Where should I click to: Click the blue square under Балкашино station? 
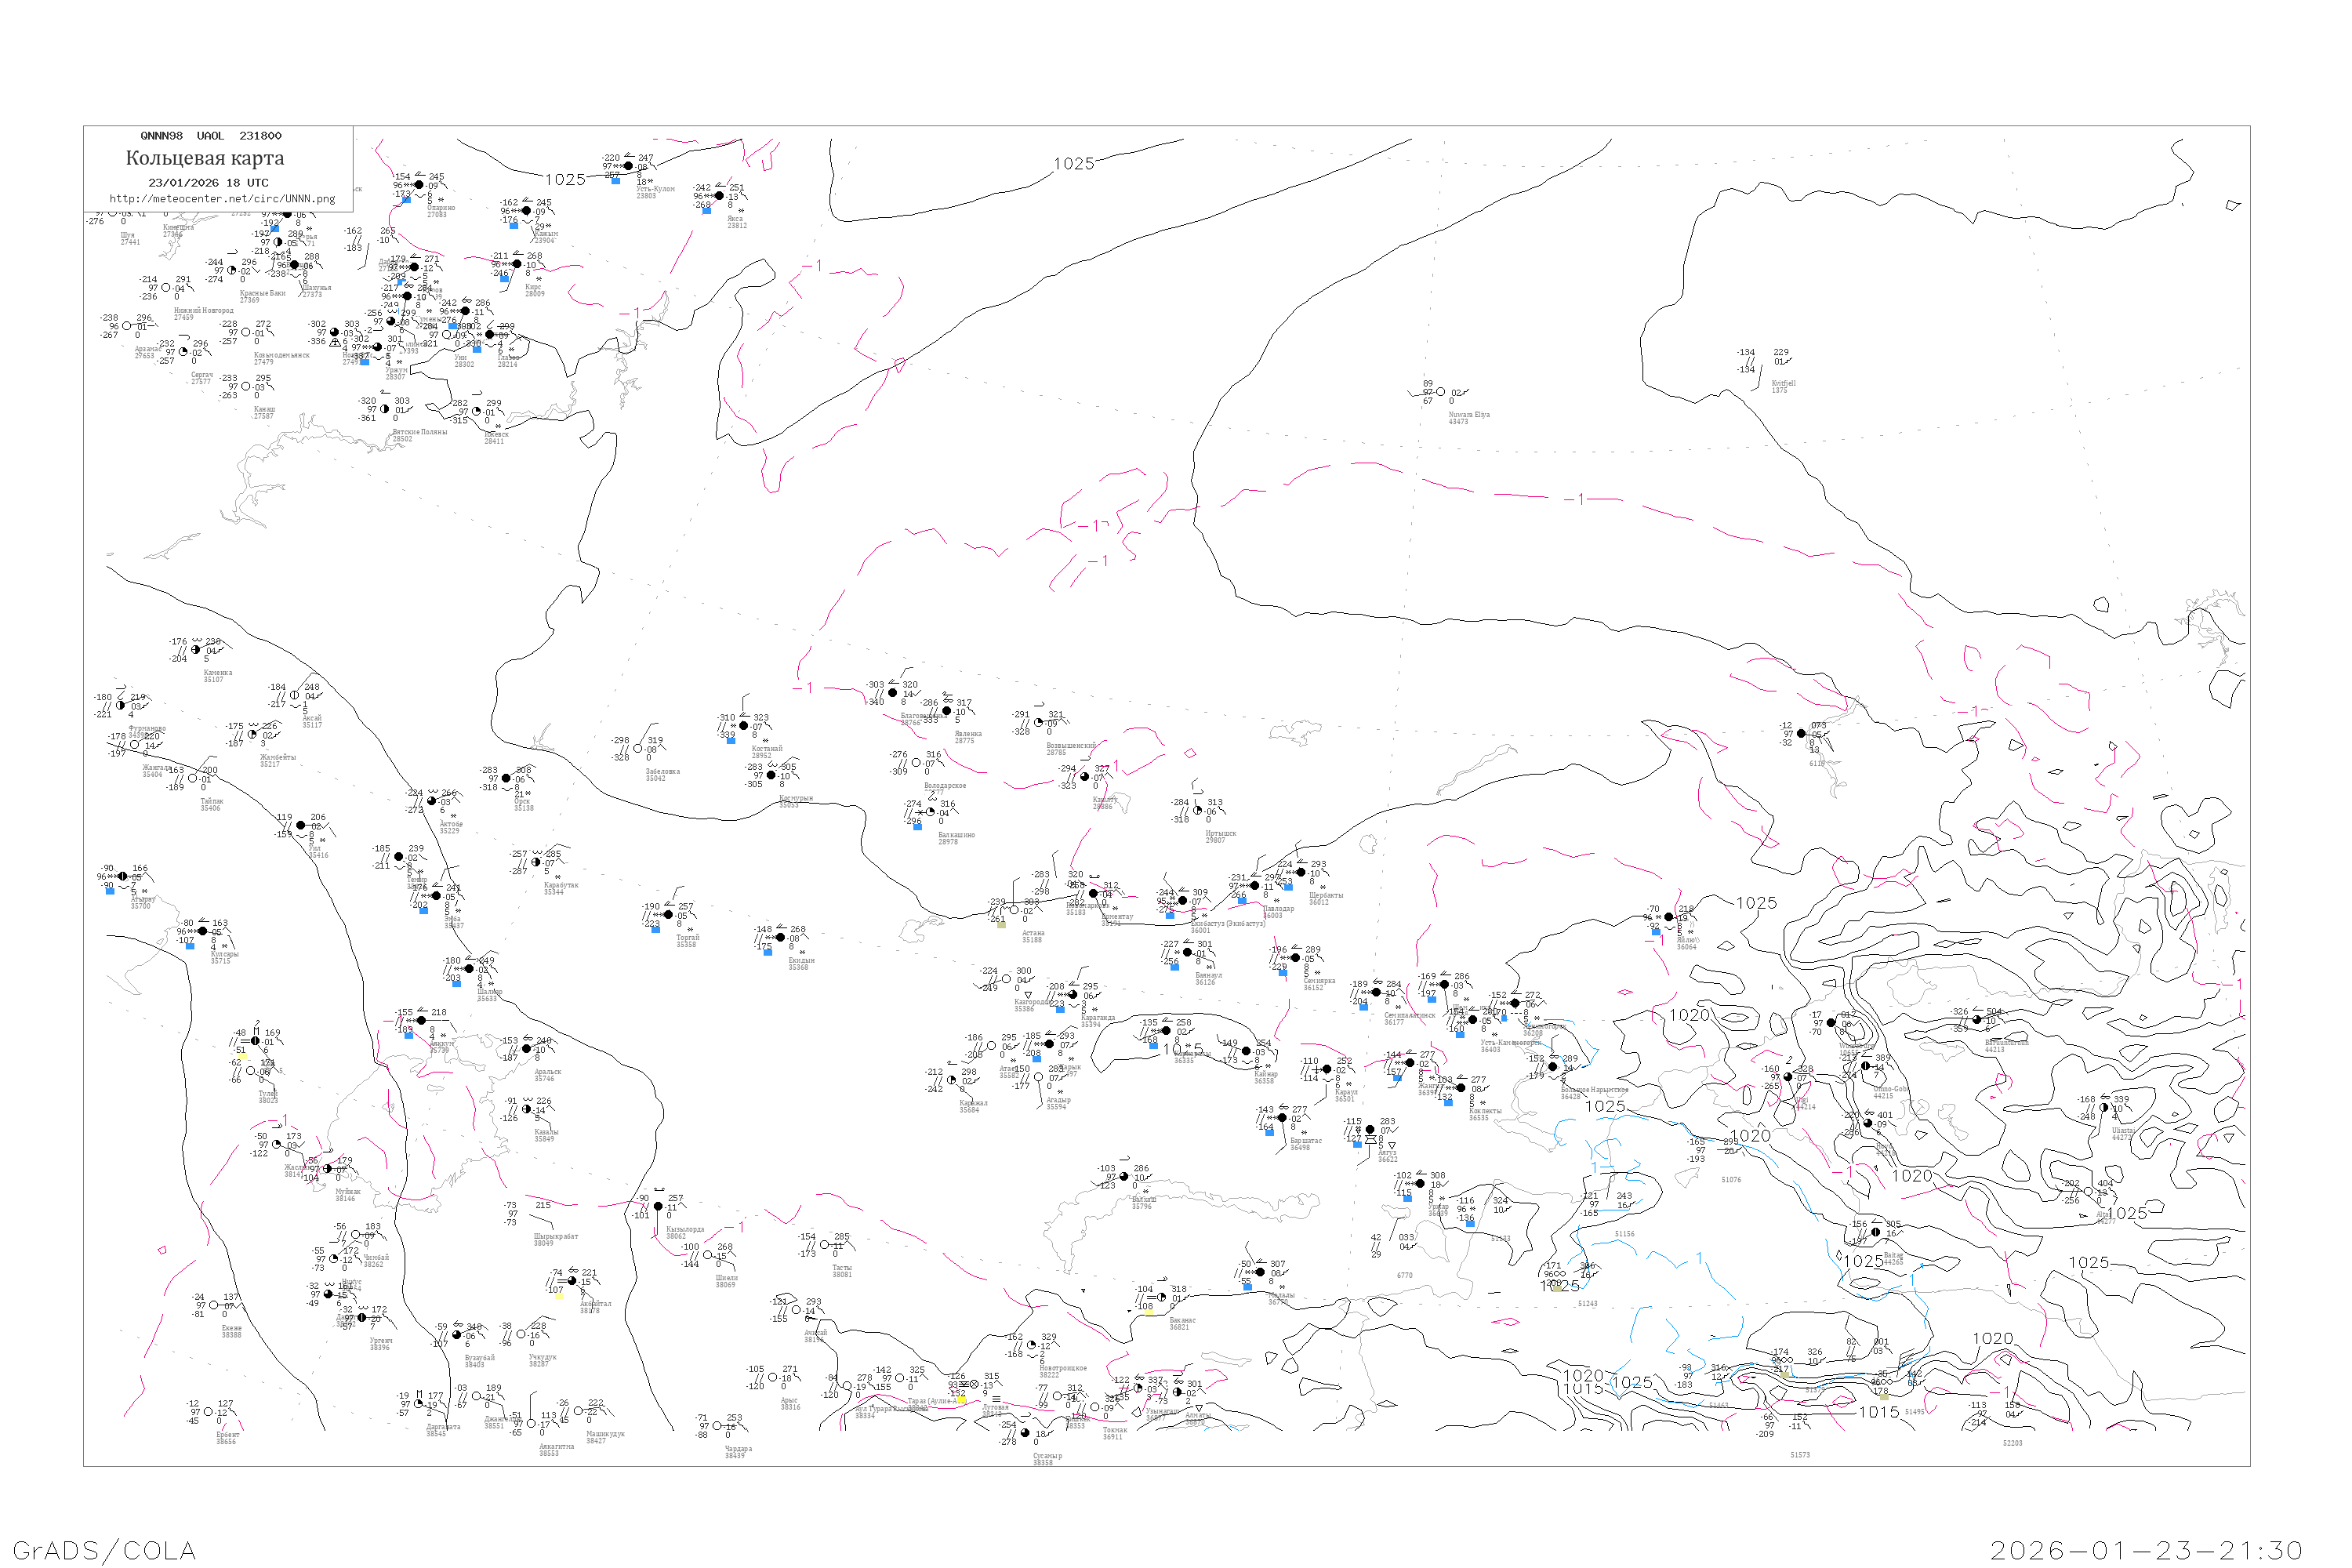(x=917, y=826)
